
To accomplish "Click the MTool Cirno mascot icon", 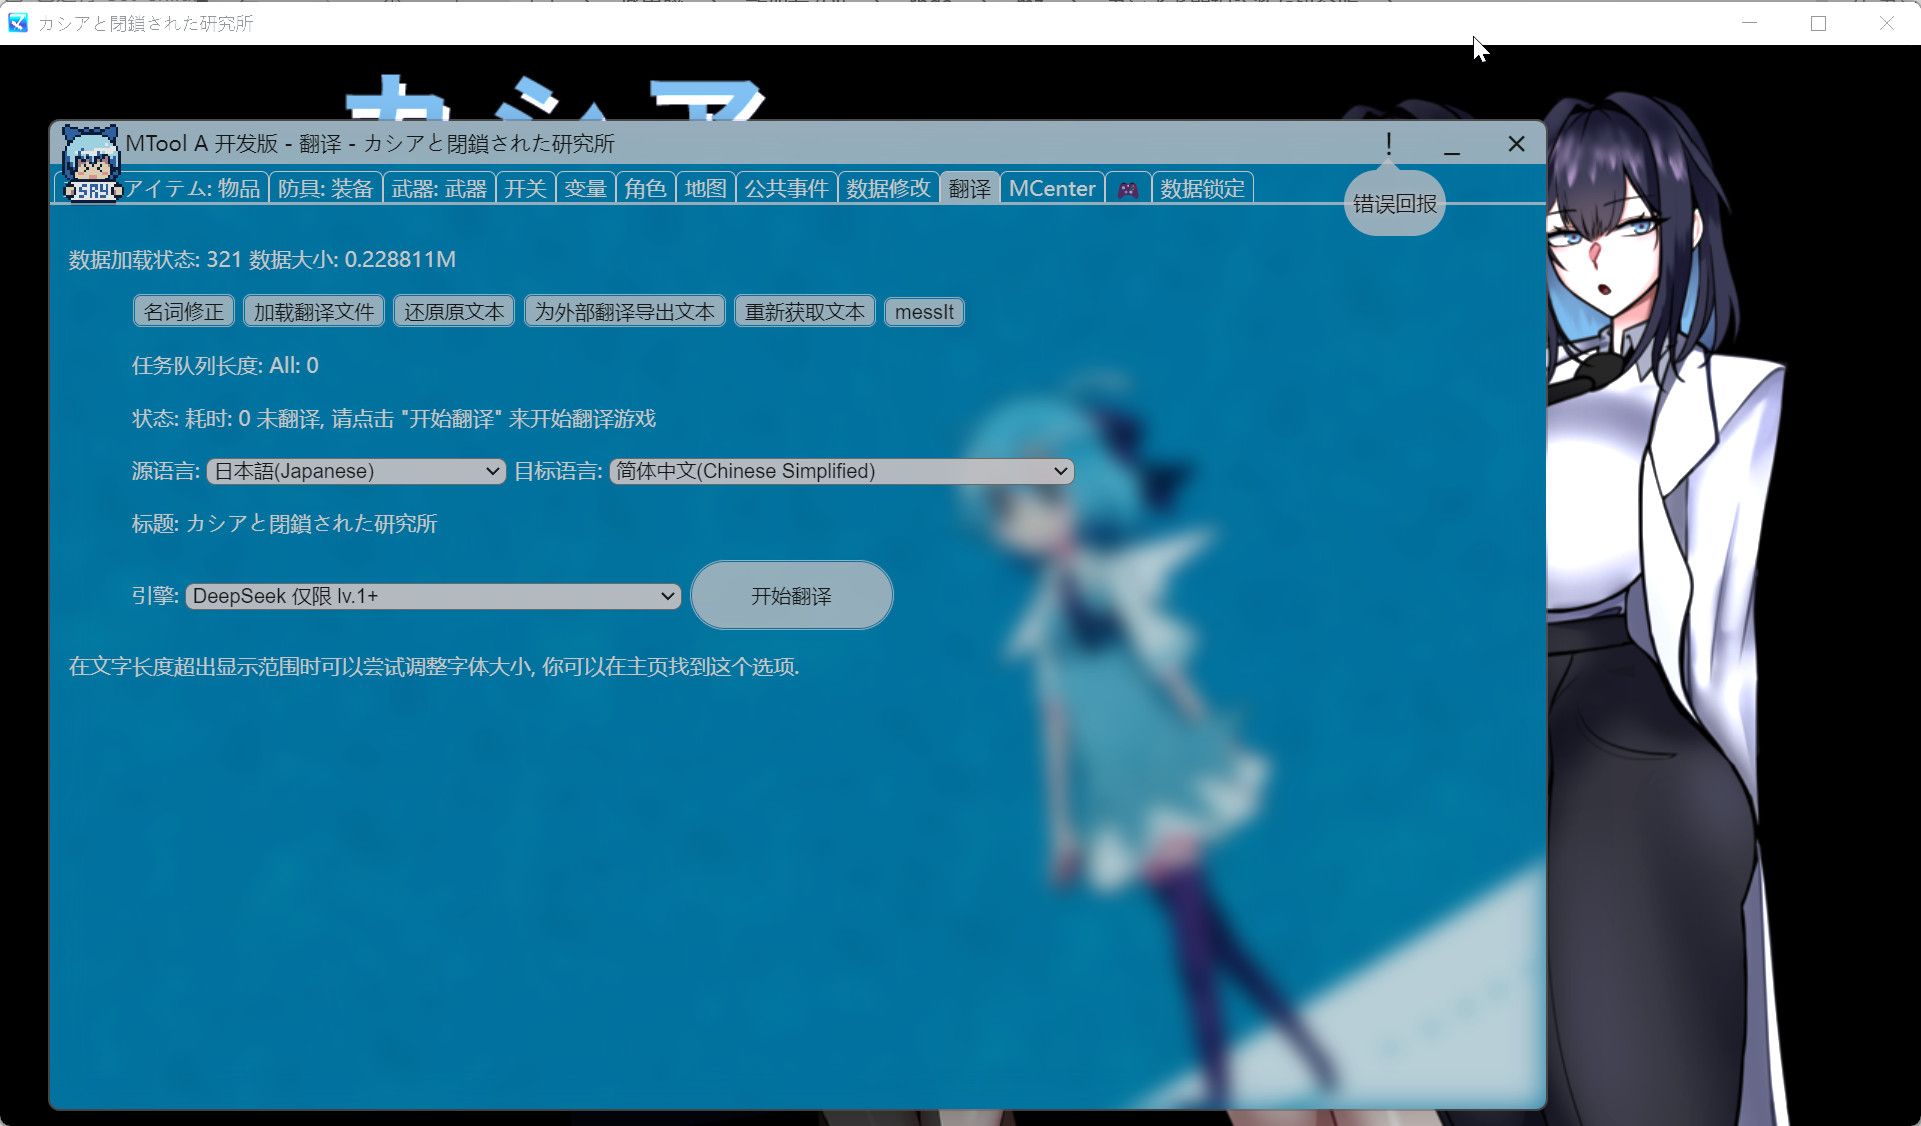I will [x=90, y=163].
